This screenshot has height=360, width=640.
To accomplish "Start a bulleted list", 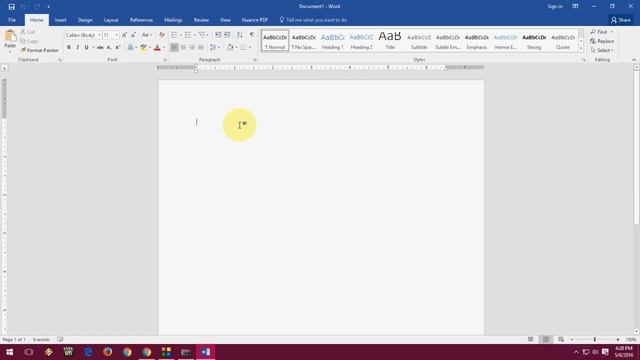I will click(x=174, y=35).
